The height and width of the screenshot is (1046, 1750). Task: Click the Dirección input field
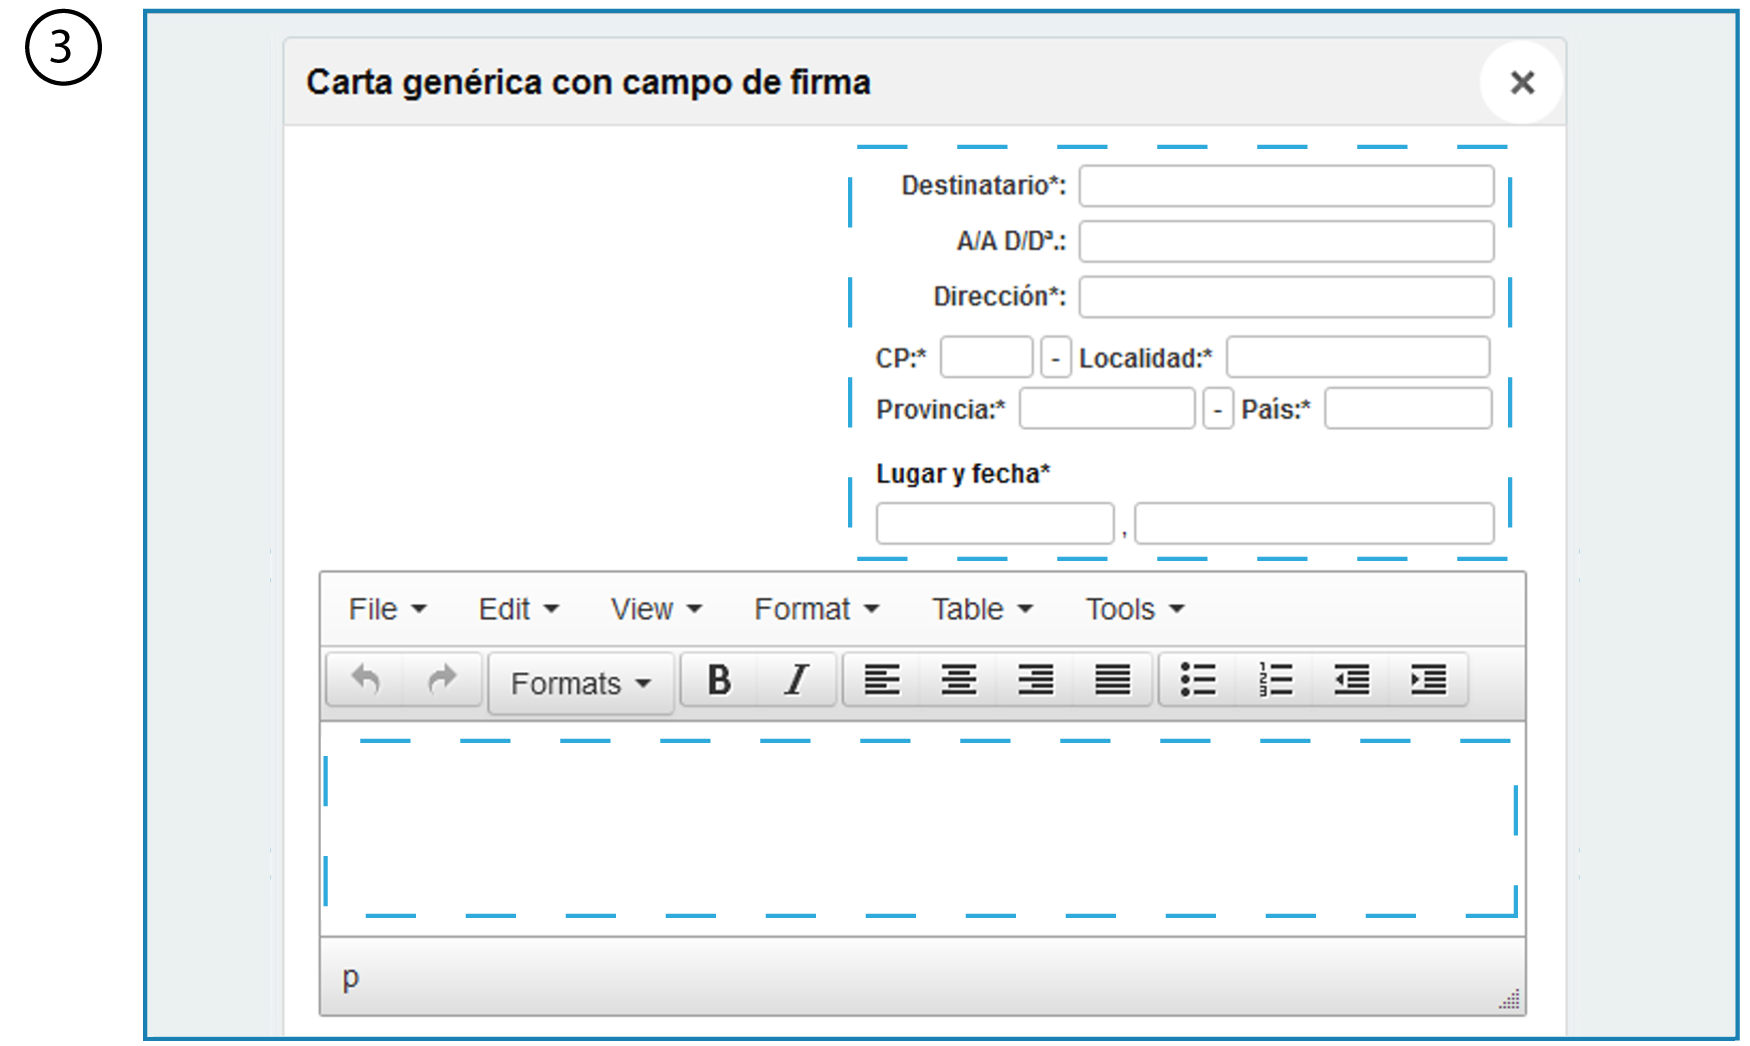1286,297
